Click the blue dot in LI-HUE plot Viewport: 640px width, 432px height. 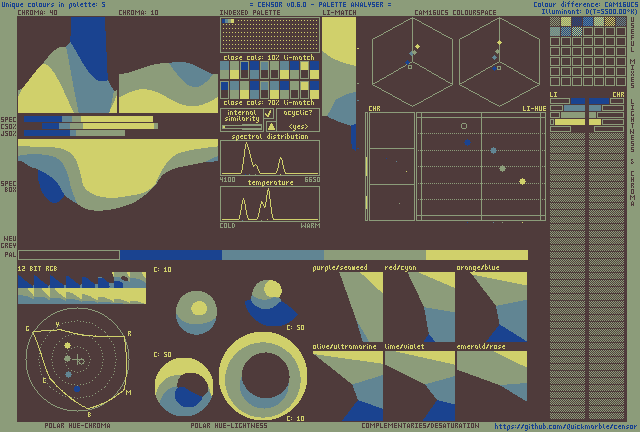tap(467, 143)
